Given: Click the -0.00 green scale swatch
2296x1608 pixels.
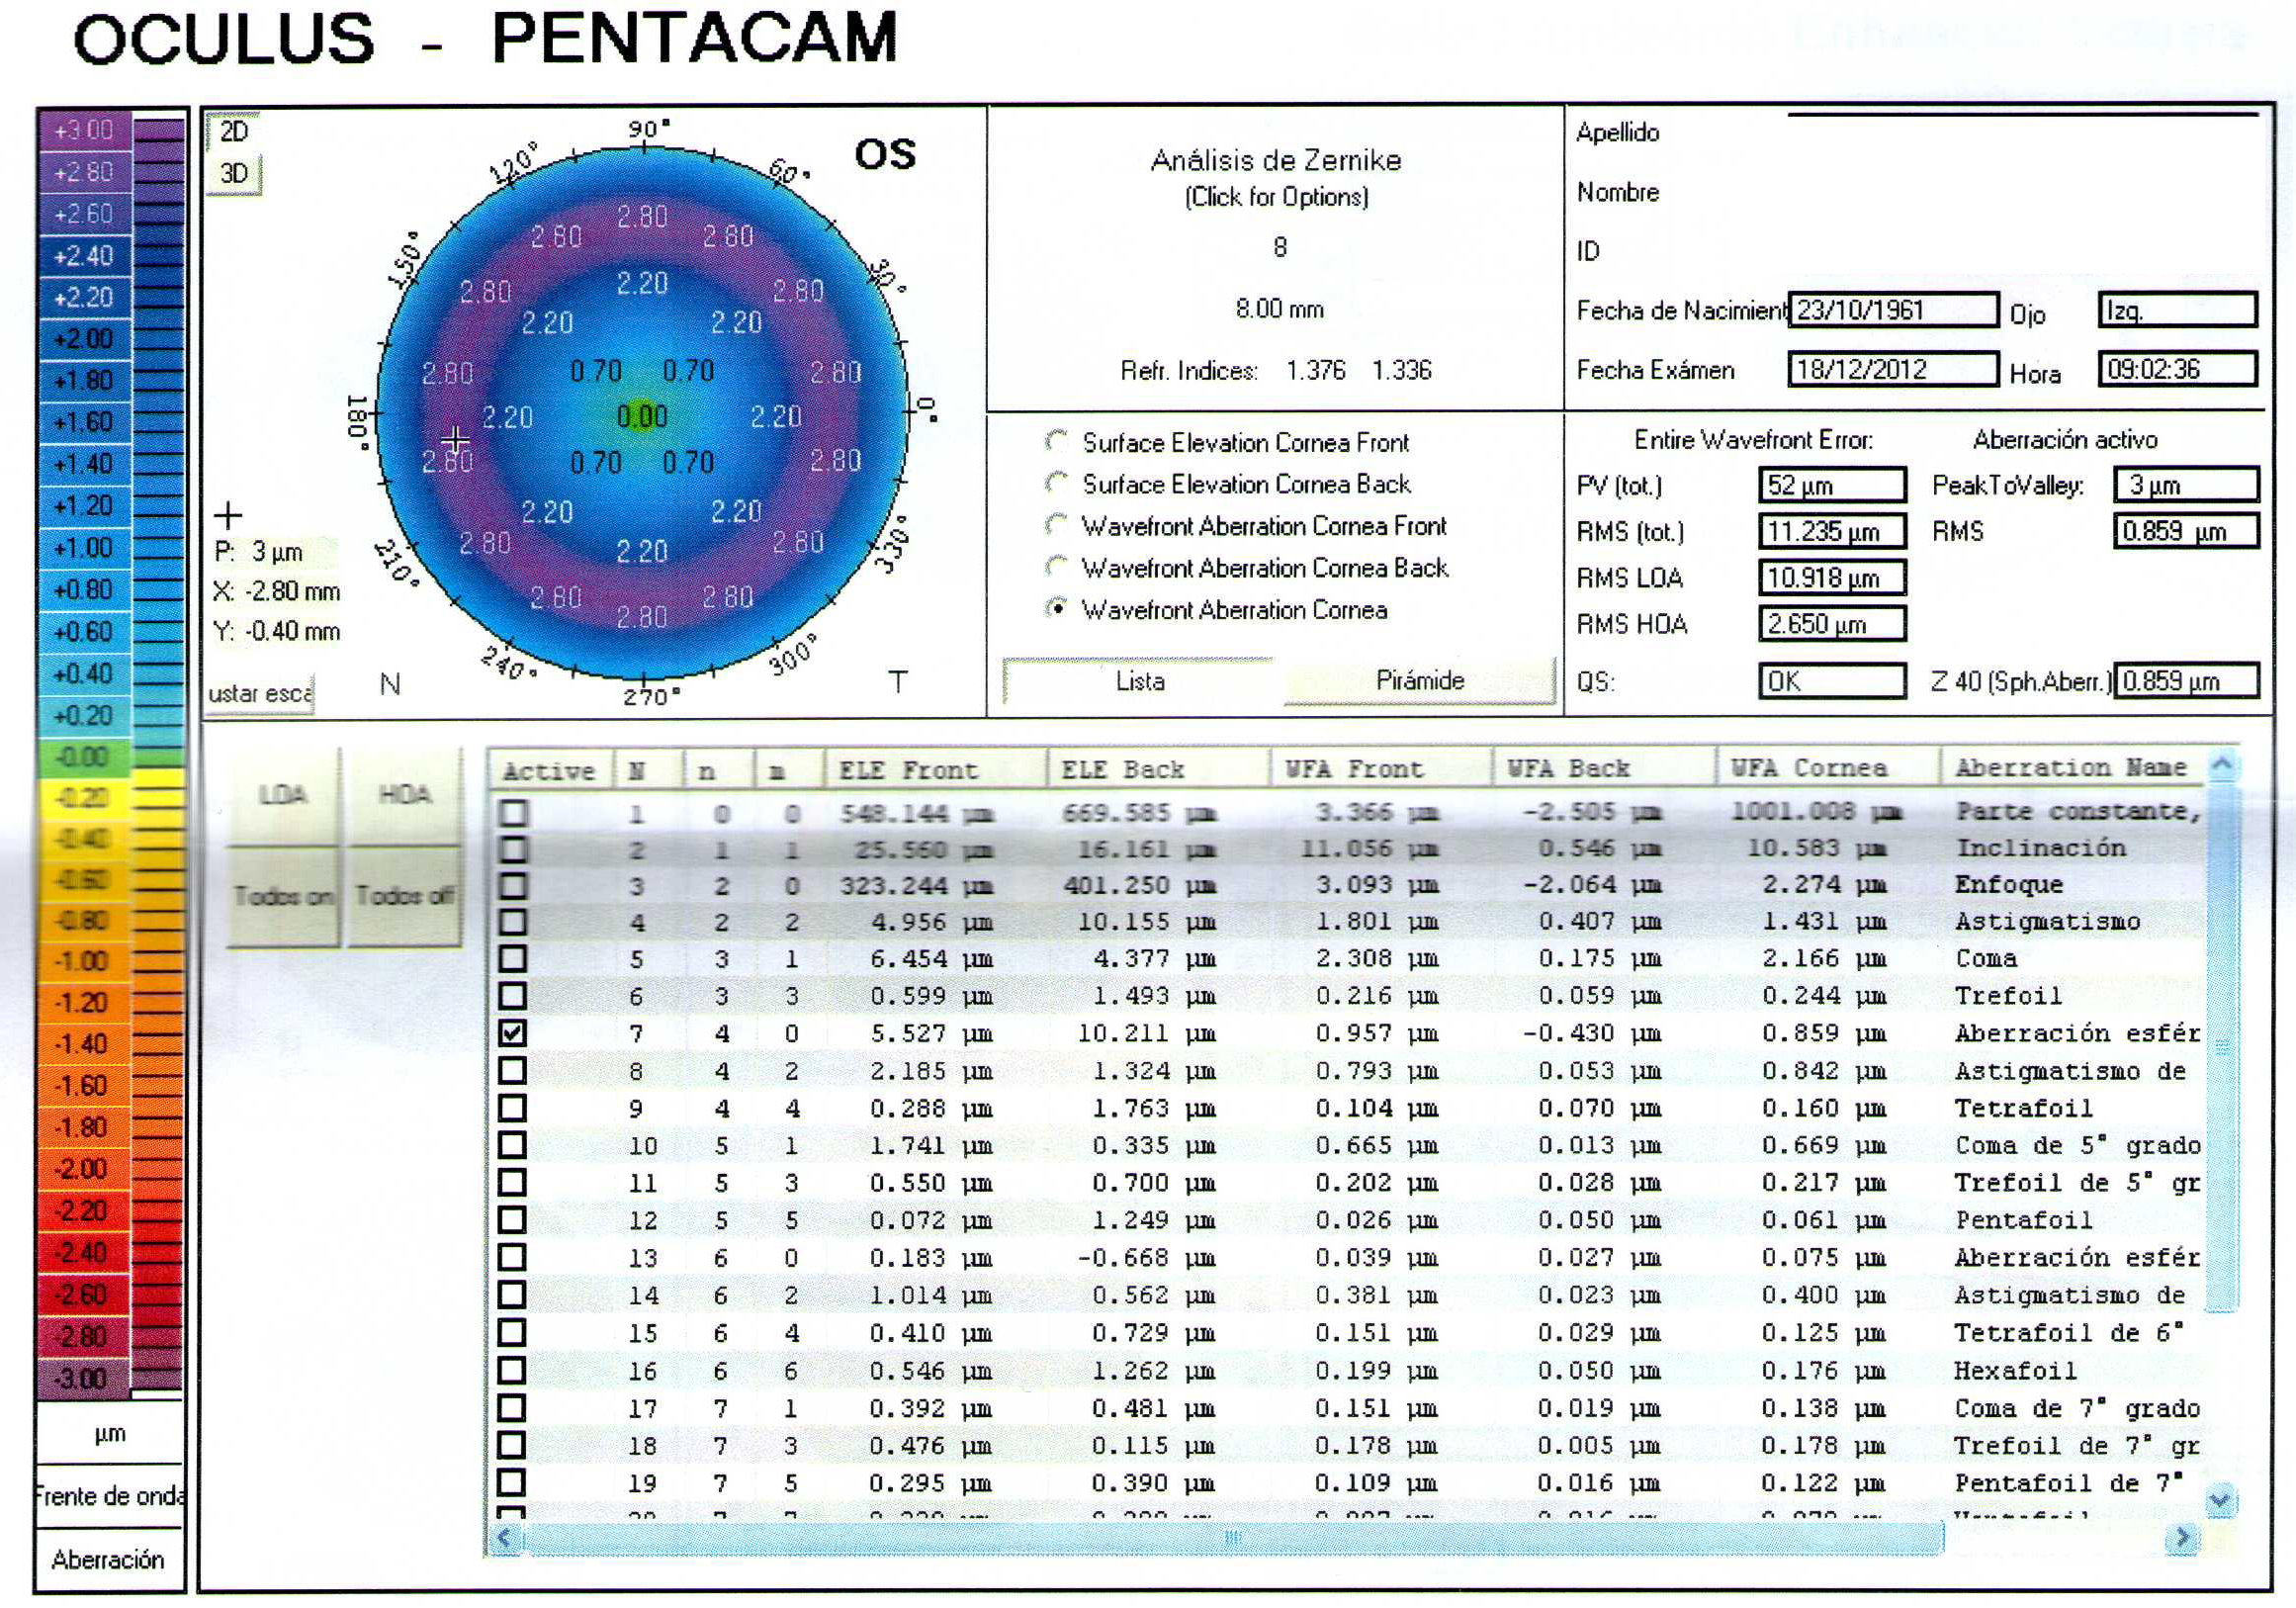Looking at the screenshot, I should coord(84,757).
